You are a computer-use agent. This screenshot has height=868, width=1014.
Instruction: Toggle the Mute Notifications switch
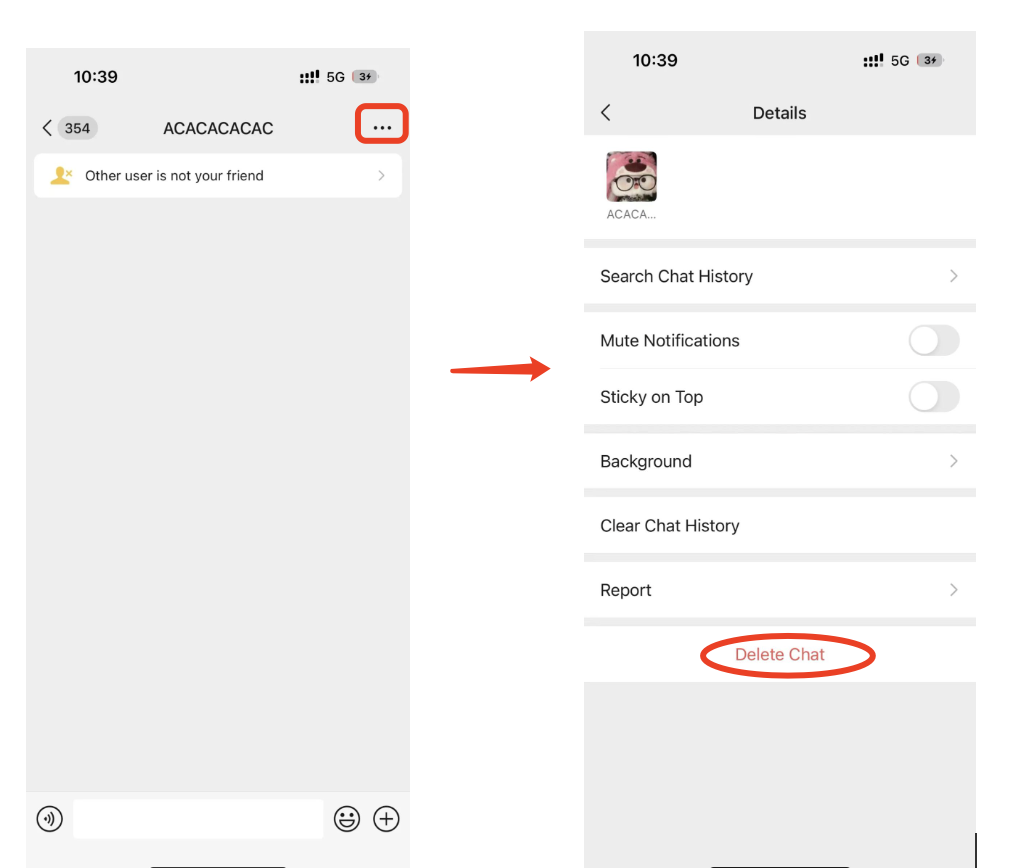pos(934,340)
